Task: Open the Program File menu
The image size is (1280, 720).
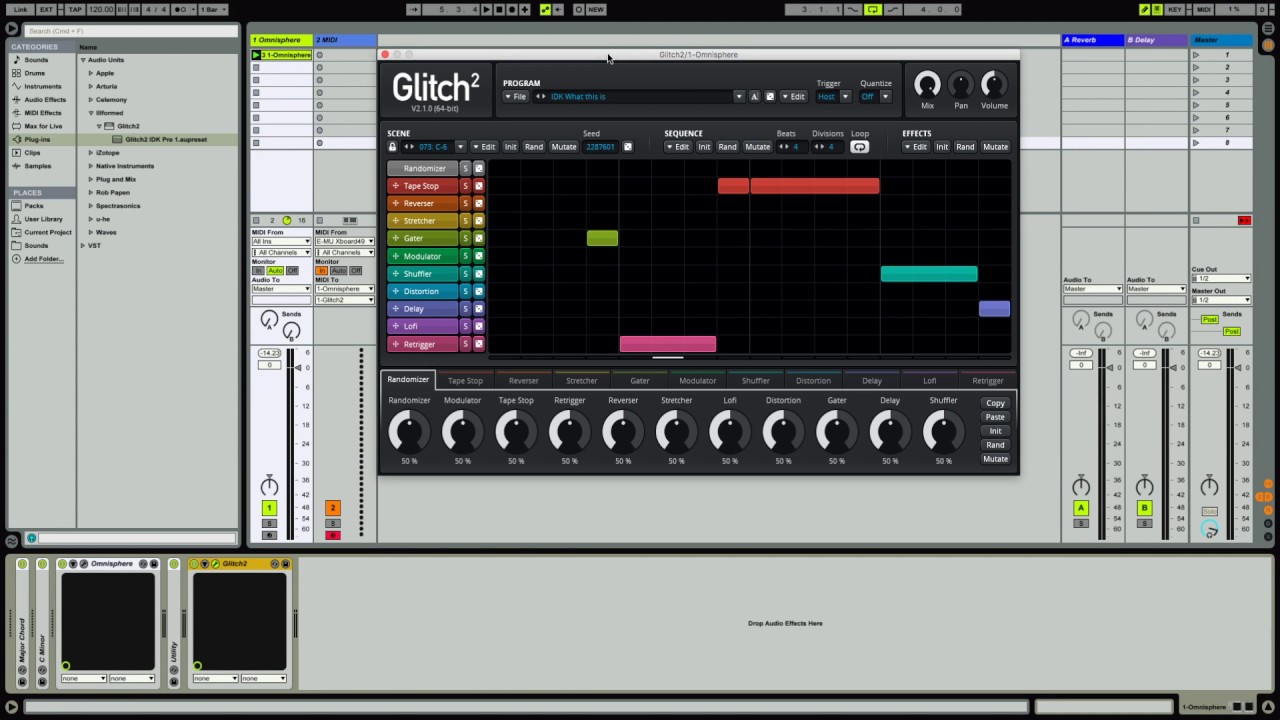Action: [516, 97]
